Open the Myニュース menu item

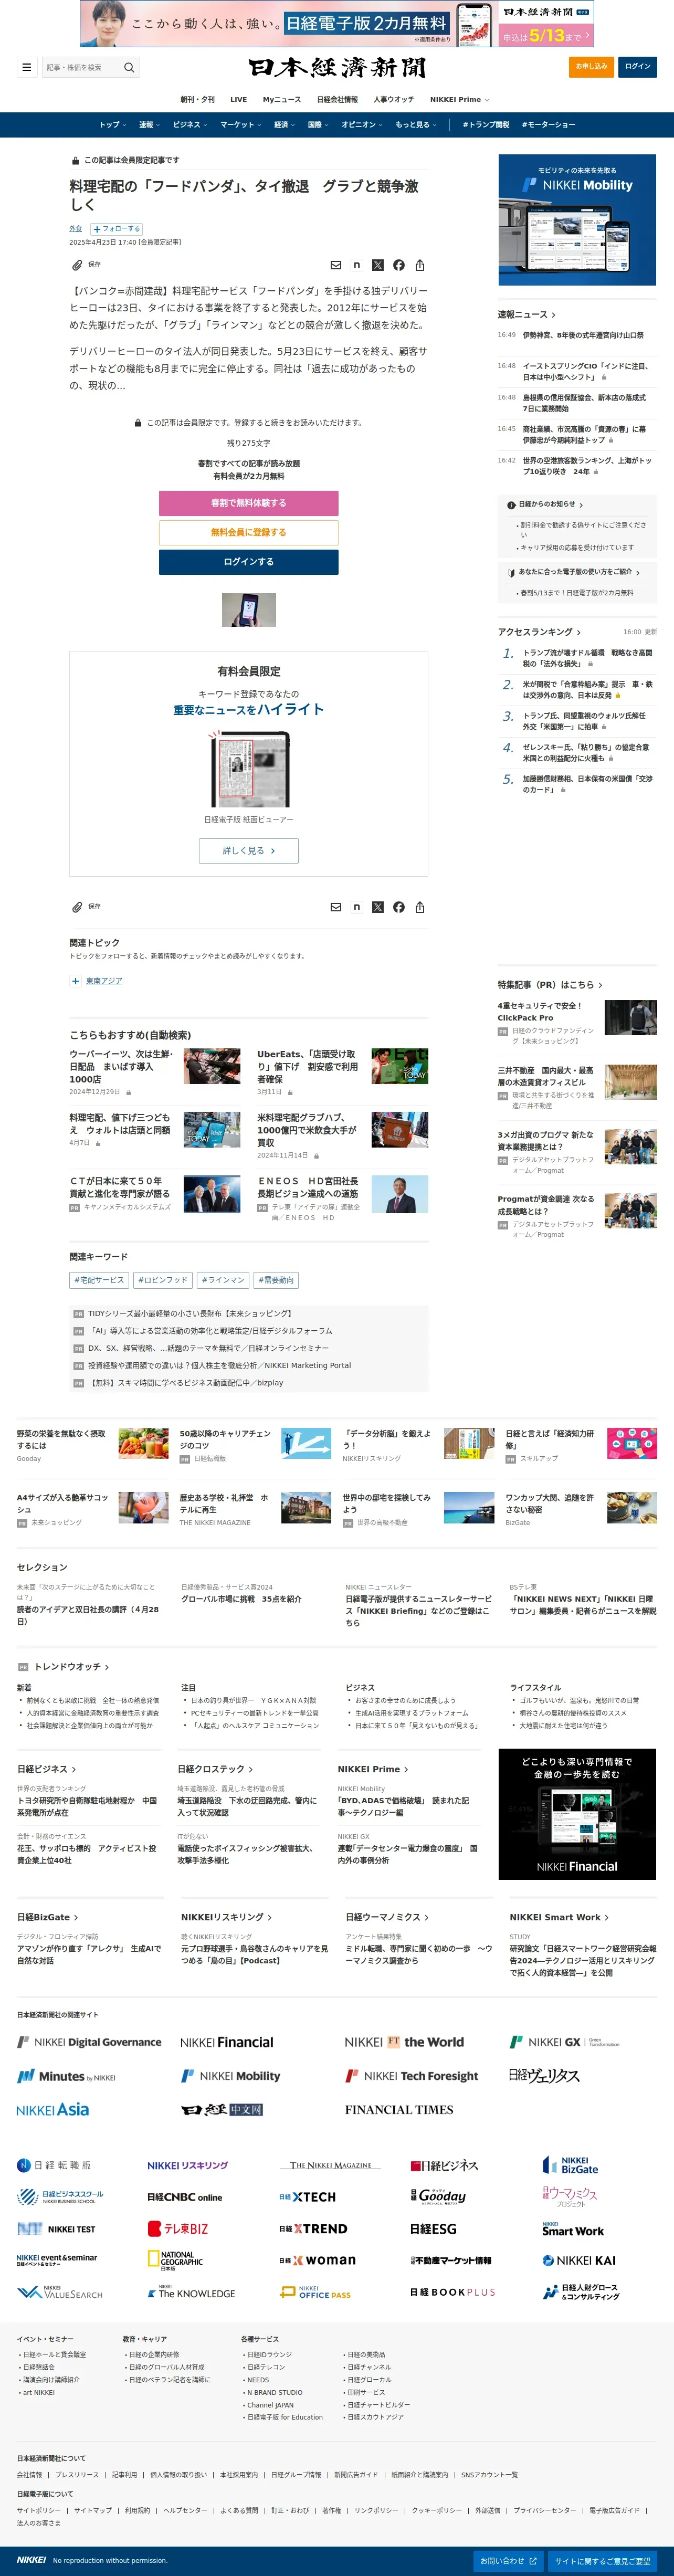(x=282, y=99)
